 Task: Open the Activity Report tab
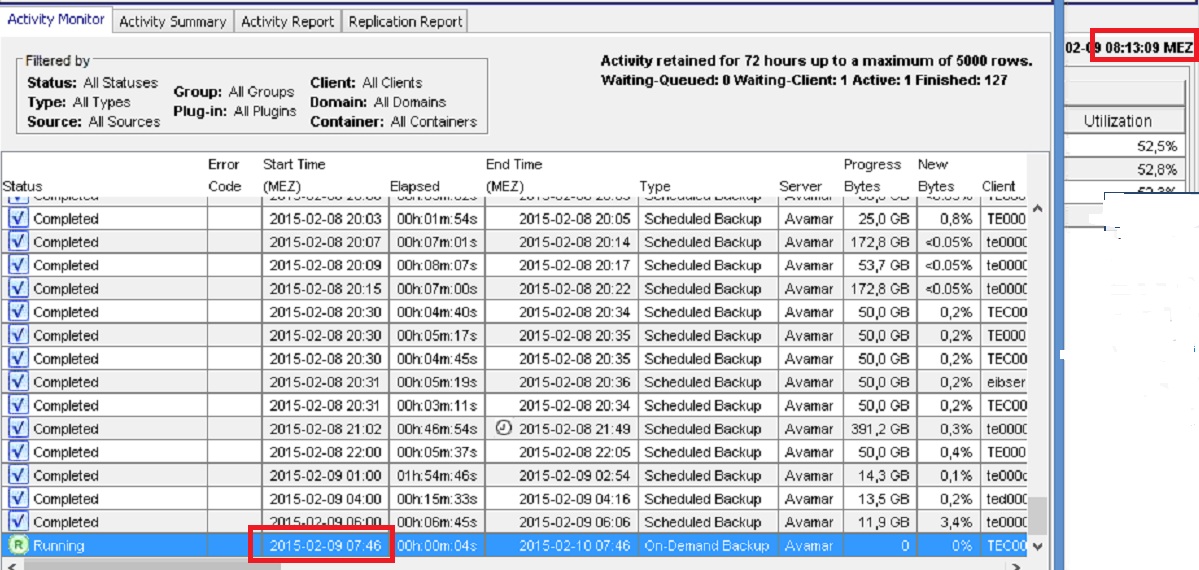pyautogui.click(x=288, y=22)
